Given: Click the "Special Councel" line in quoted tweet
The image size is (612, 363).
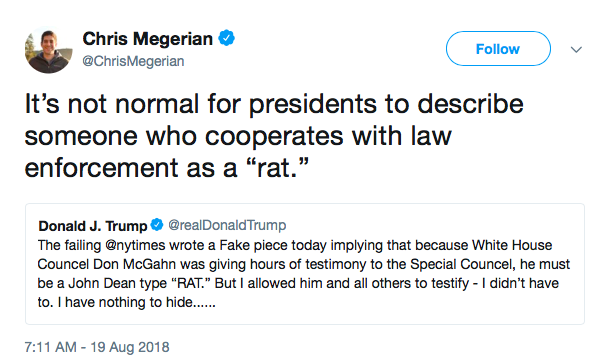Looking at the screenshot, I should click(x=304, y=264).
